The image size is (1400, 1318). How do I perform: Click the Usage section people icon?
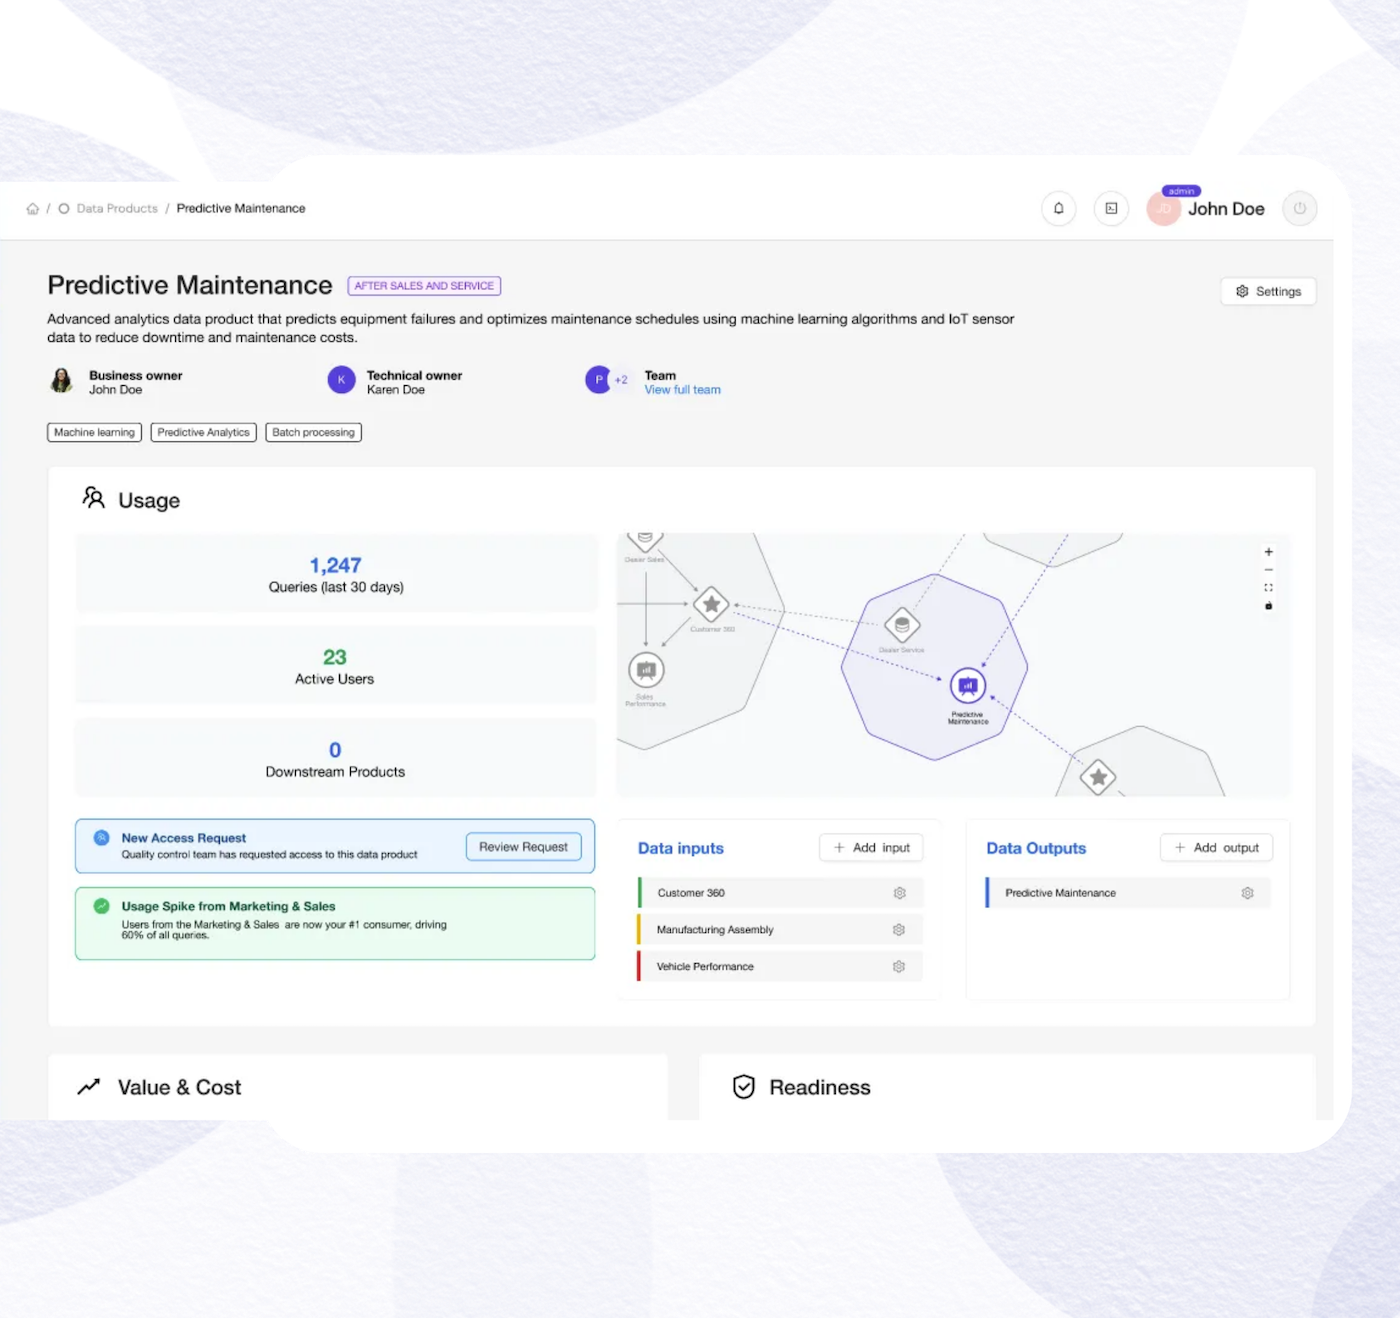tap(94, 498)
